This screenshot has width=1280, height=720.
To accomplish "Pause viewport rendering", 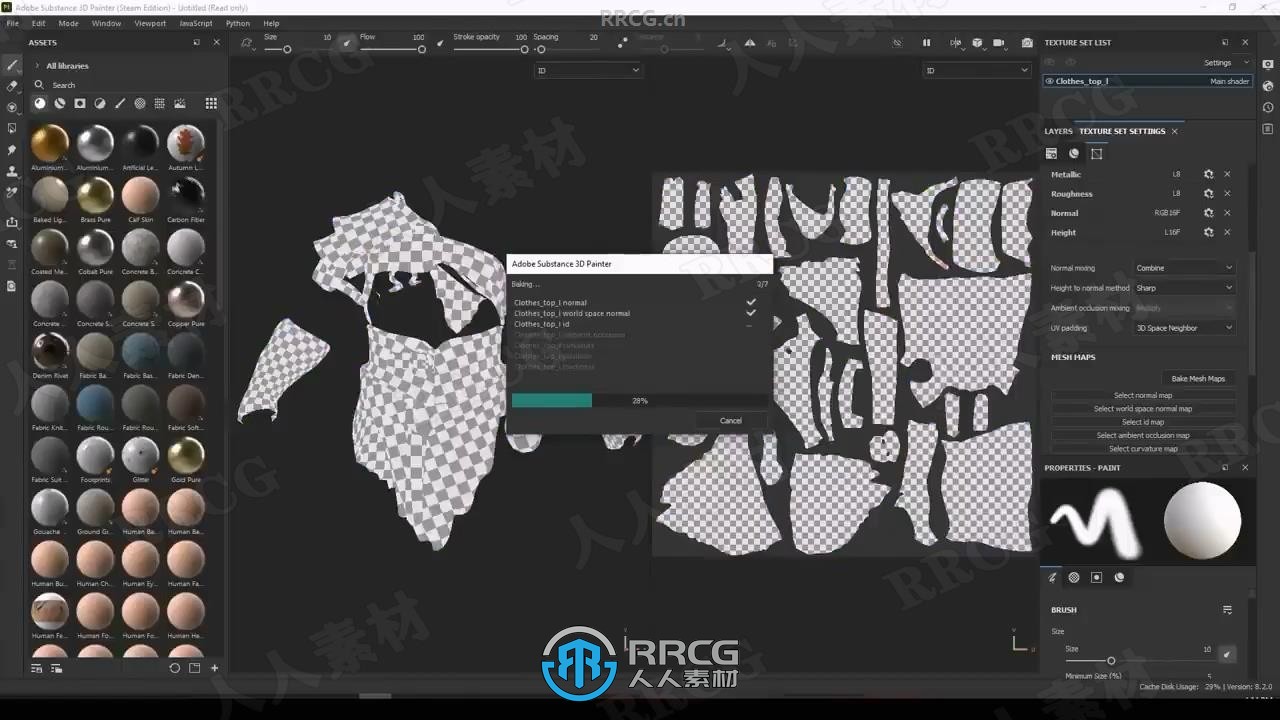I will tap(926, 43).
